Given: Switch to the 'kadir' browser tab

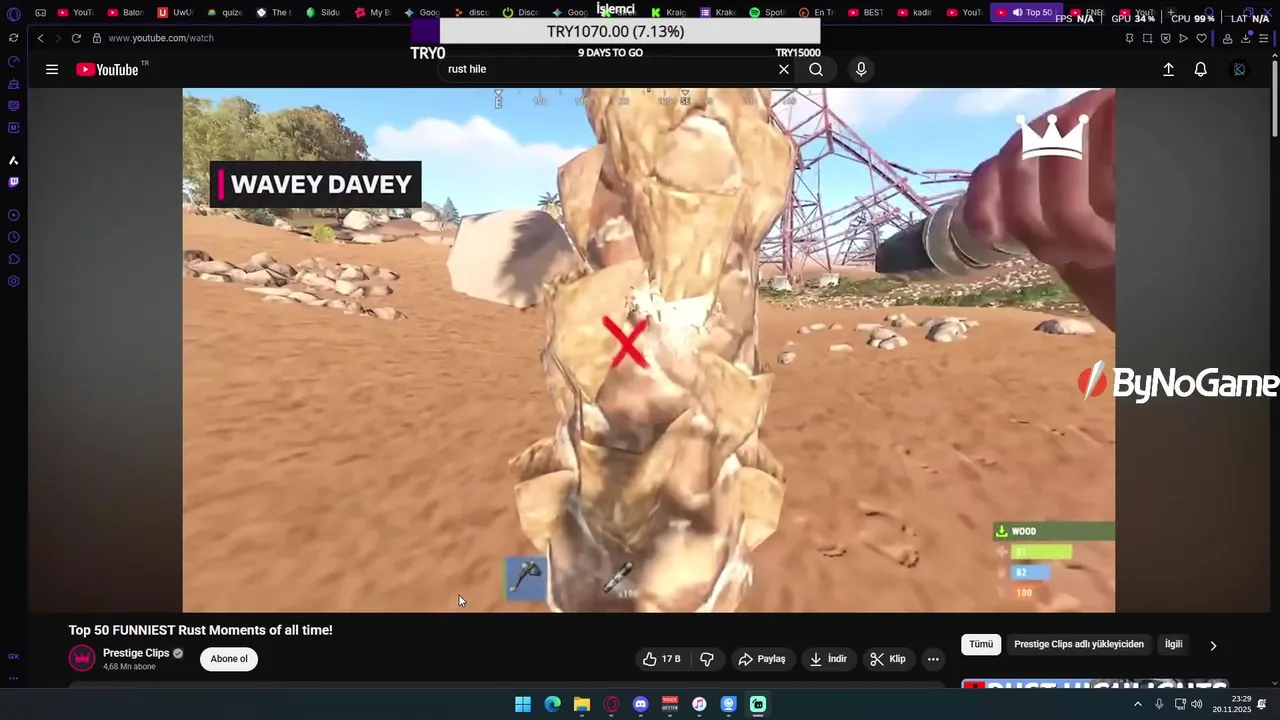Looking at the screenshot, I should (915, 13).
